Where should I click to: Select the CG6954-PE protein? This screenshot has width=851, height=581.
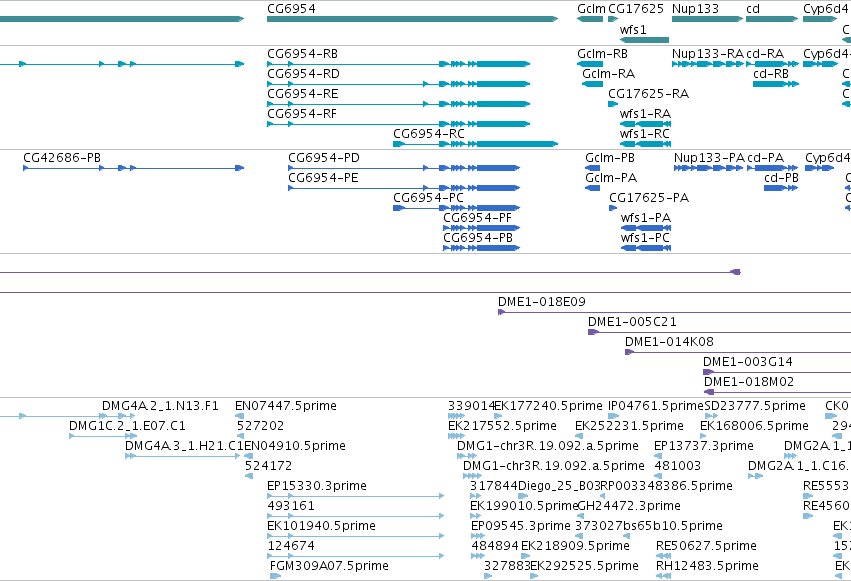tap(404, 188)
